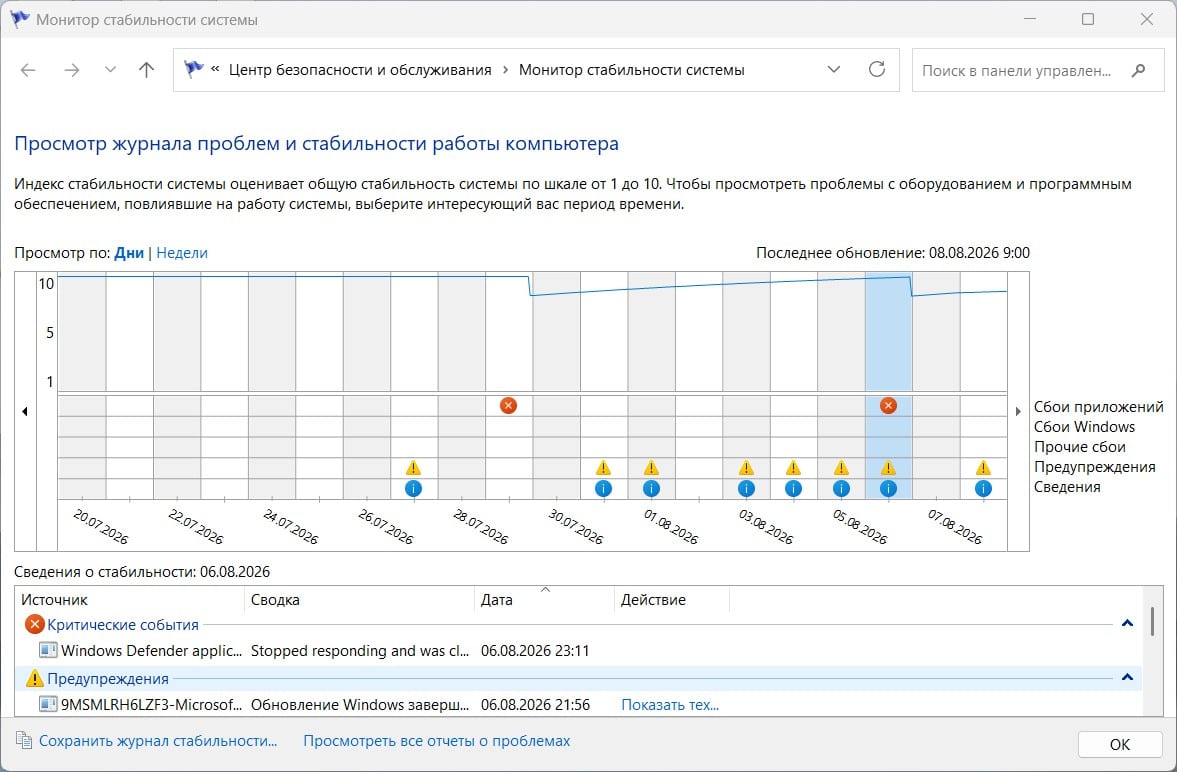Click Сохранить журнал стабильности link
This screenshot has height=772, width=1177.
(158, 740)
